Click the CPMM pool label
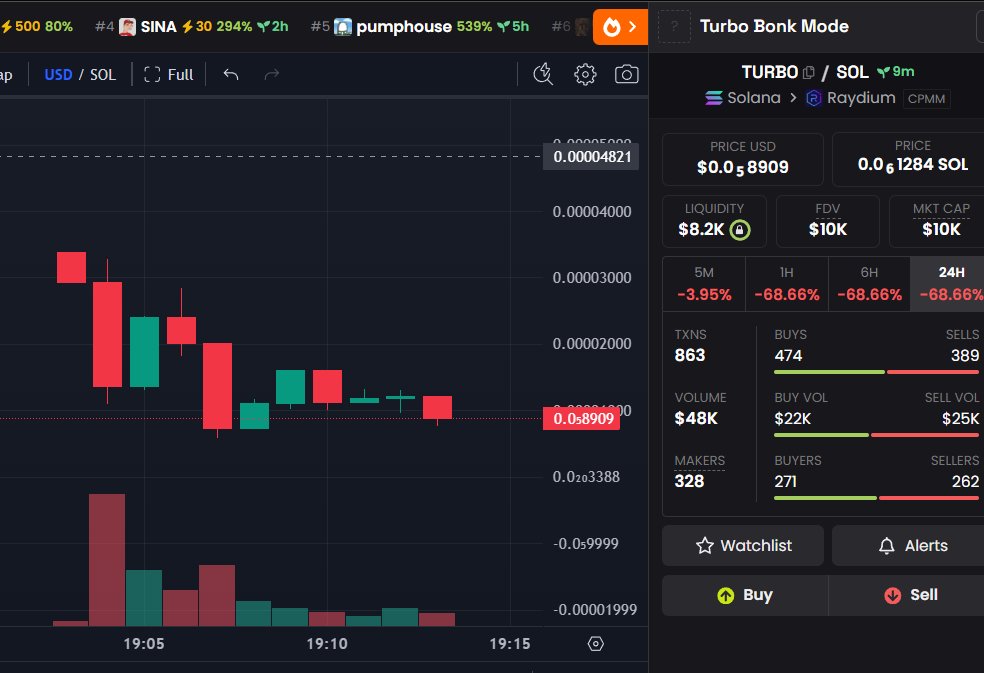Image resolution: width=984 pixels, height=673 pixels. tap(926, 99)
